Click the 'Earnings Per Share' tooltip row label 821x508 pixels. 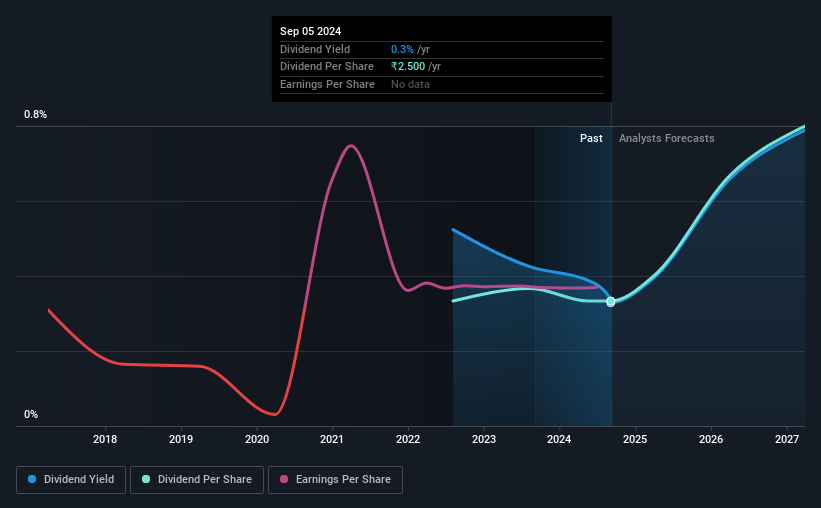coord(327,84)
